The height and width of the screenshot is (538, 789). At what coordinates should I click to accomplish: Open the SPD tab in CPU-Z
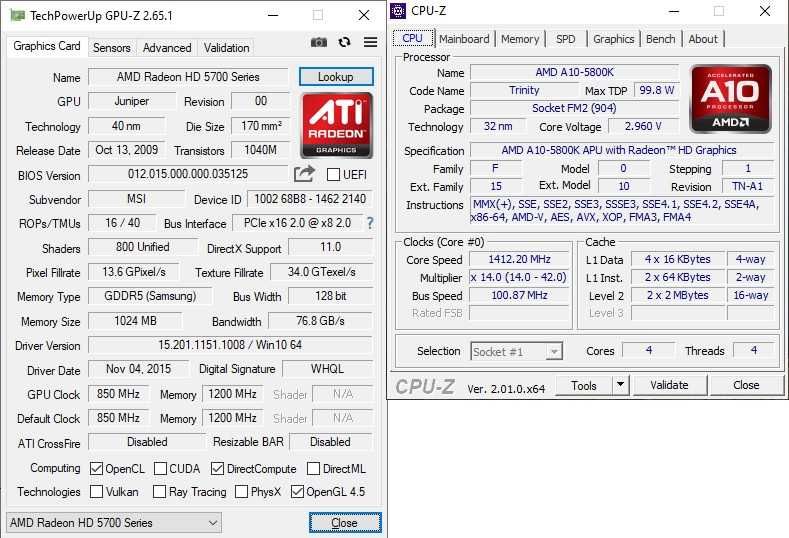566,39
